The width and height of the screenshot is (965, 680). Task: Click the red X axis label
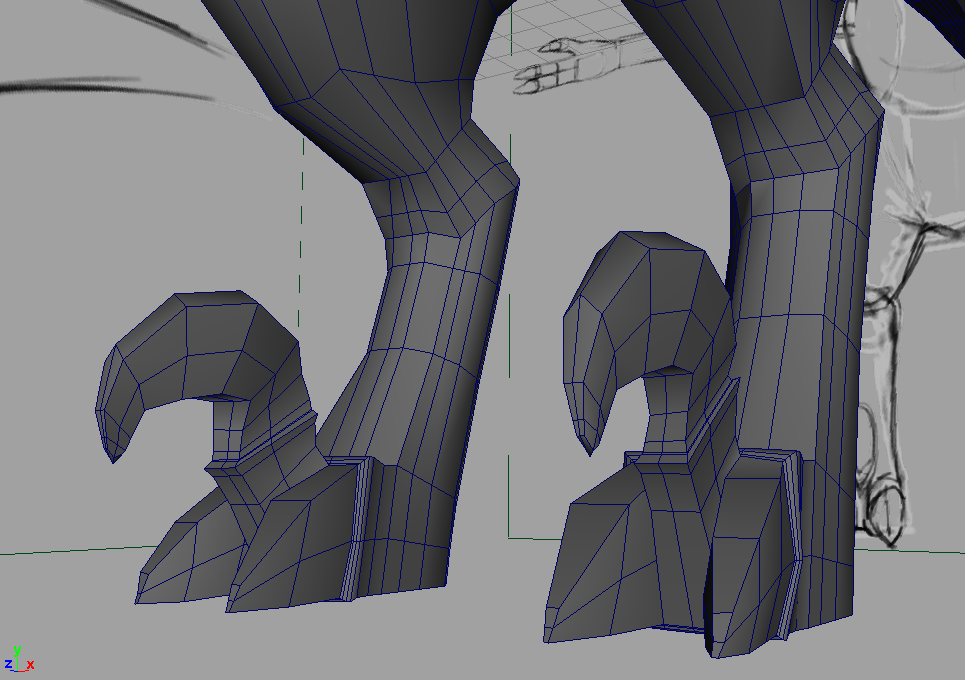tap(30, 665)
